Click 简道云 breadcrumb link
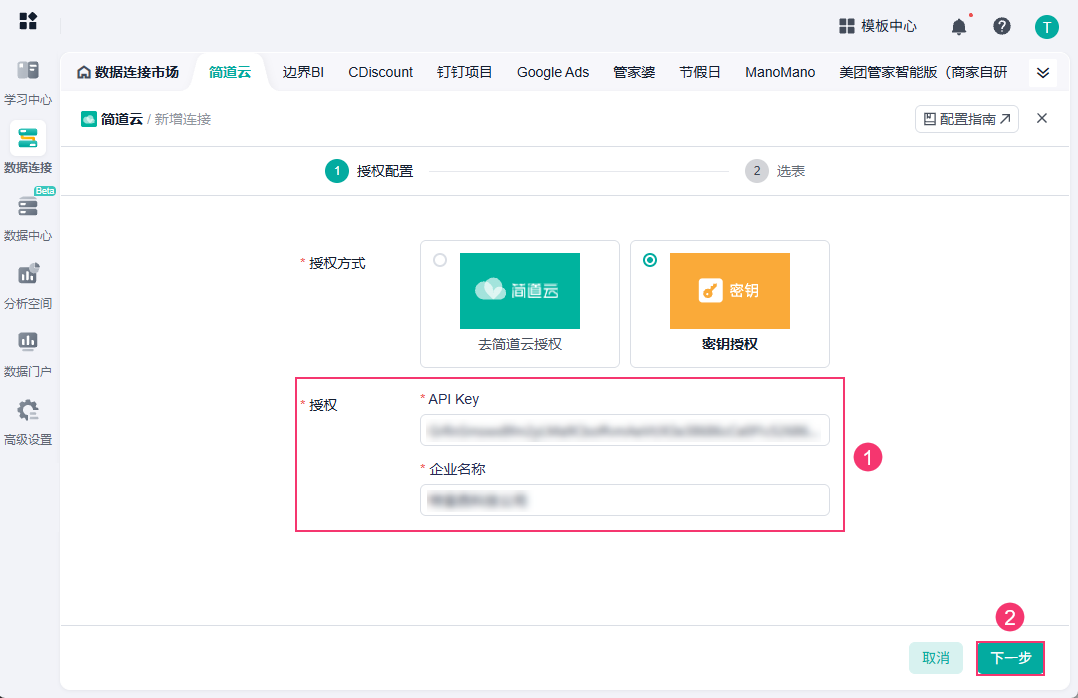 [x=122, y=119]
